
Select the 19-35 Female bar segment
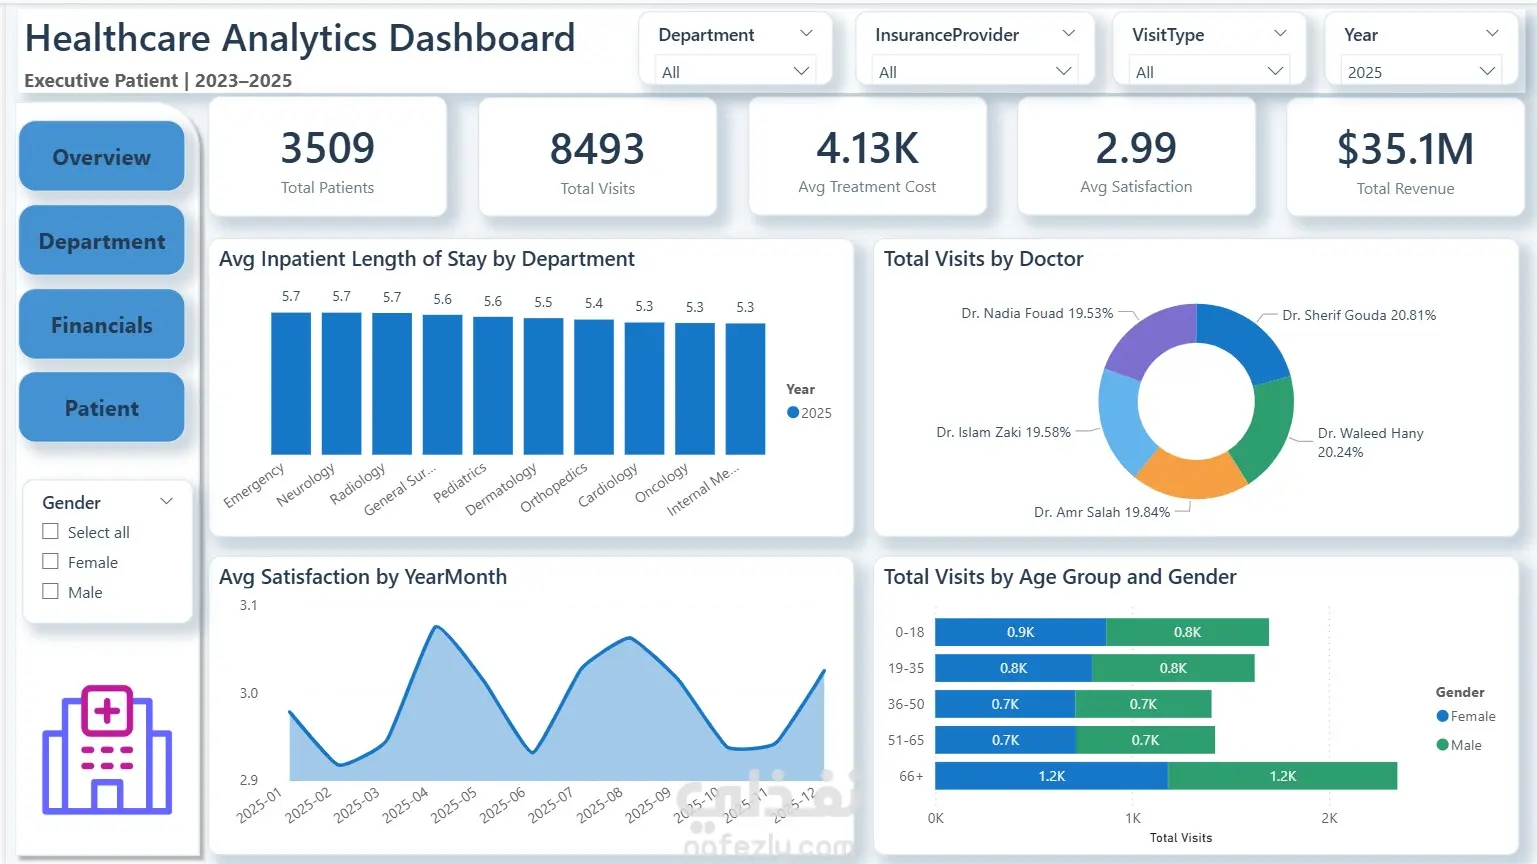[1014, 668]
